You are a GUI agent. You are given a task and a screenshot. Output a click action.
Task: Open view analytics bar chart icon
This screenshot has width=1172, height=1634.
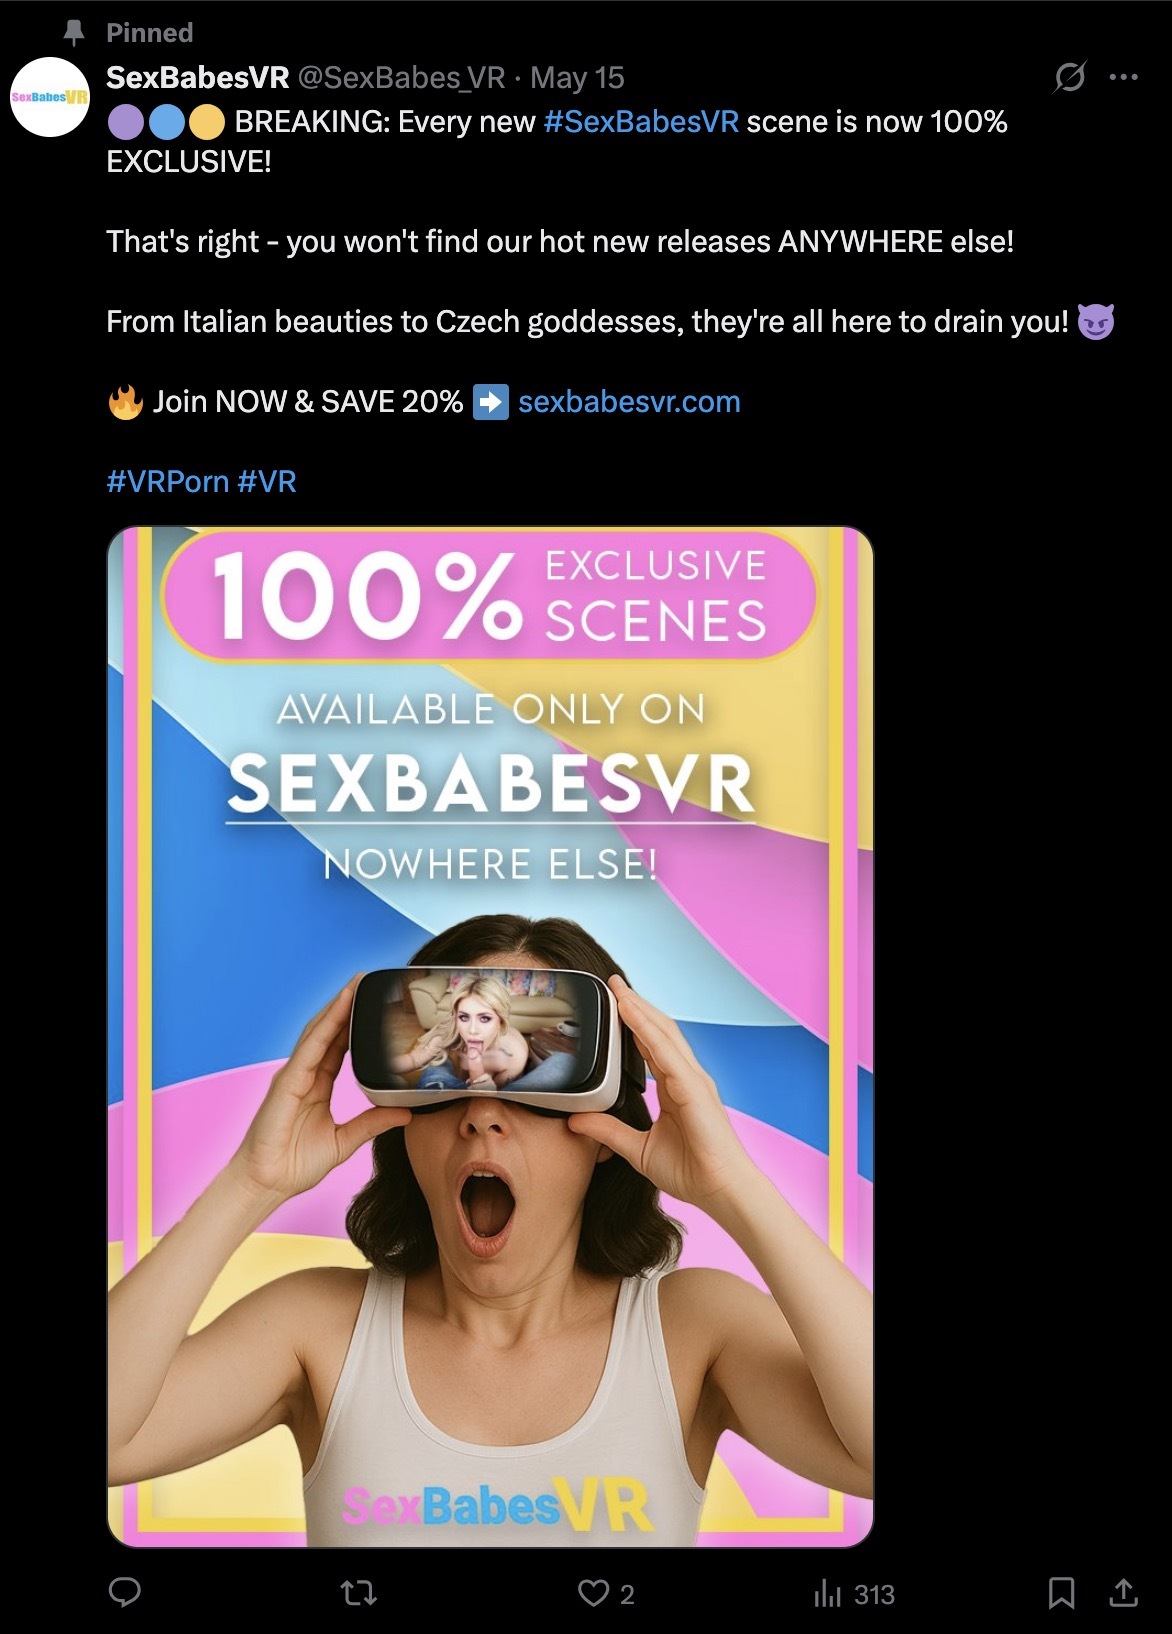[x=828, y=1593]
